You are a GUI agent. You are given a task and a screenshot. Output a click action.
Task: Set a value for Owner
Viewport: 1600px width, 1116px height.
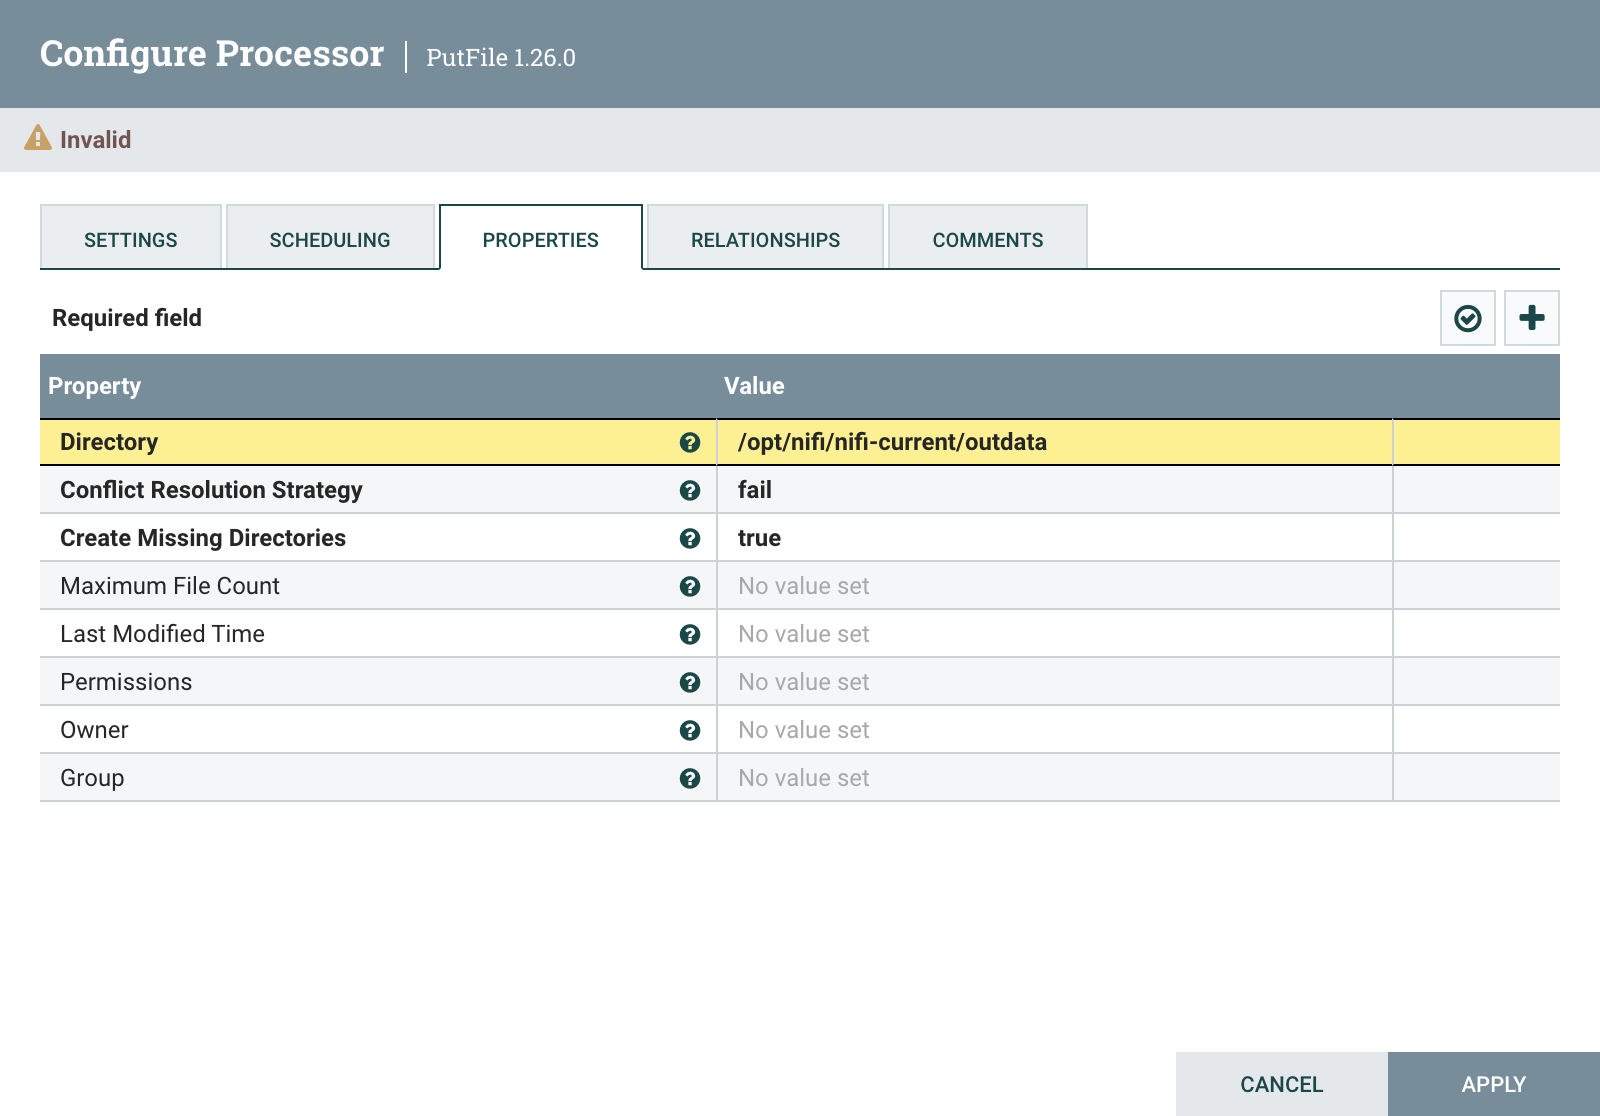click(1055, 730)
